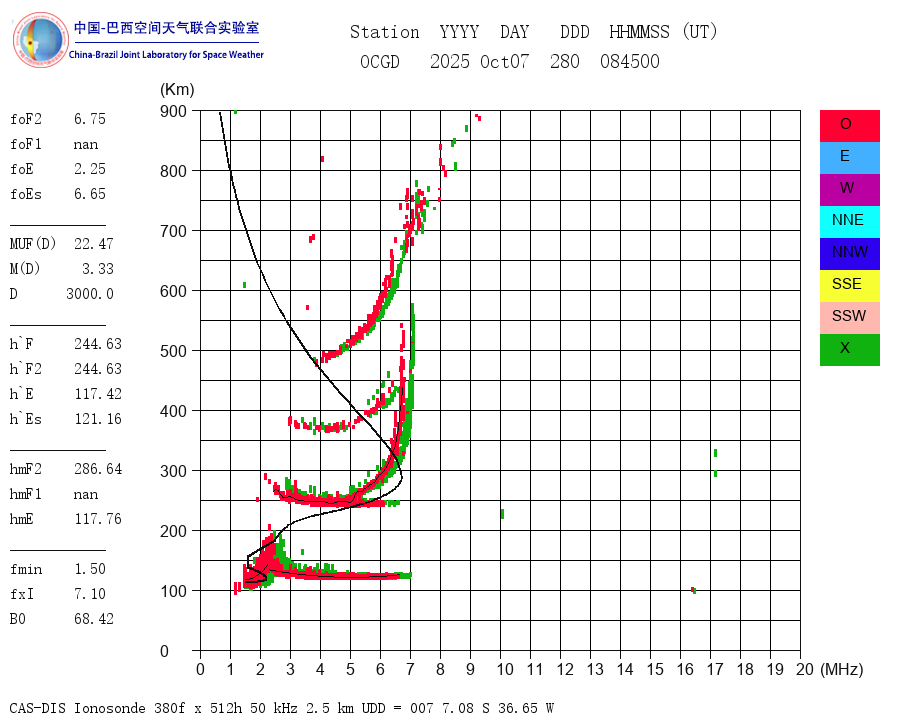Click the M(D) value 3.33
This screenshot has height=720, width=900.
98,269
